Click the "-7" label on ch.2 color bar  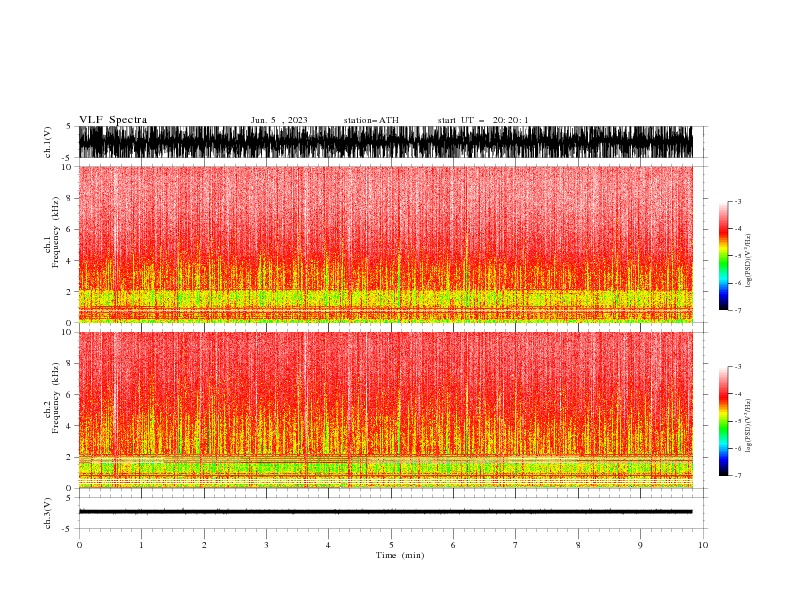[x=737, y=476]
